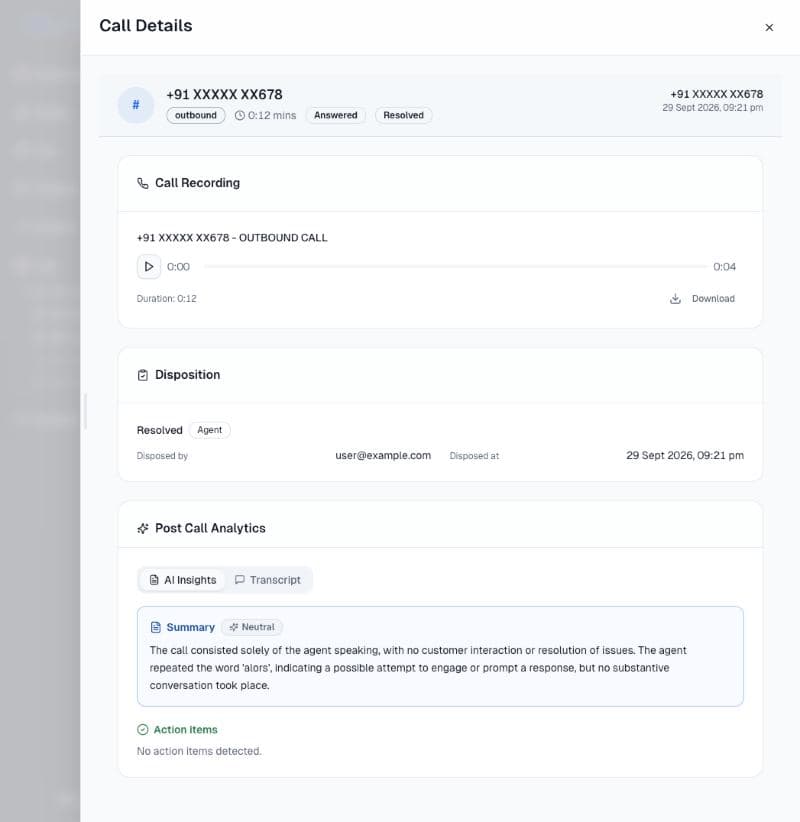Click the Resolved badge in header

tap(403, 115)
